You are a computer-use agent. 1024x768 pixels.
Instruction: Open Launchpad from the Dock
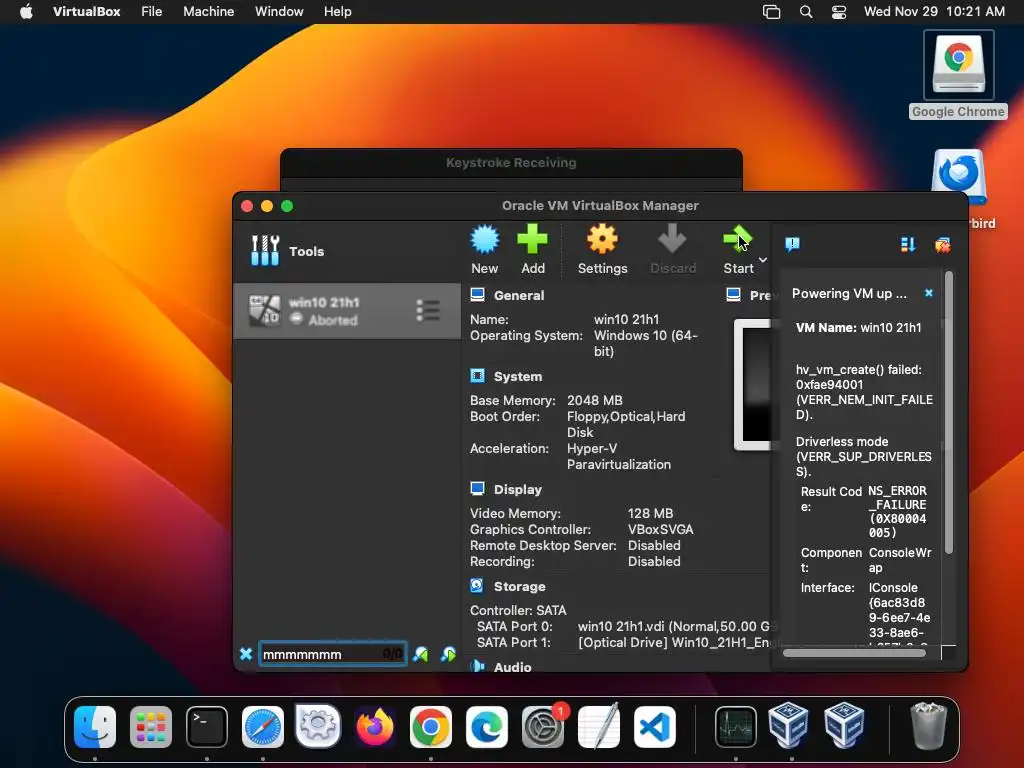coord(151,726)
